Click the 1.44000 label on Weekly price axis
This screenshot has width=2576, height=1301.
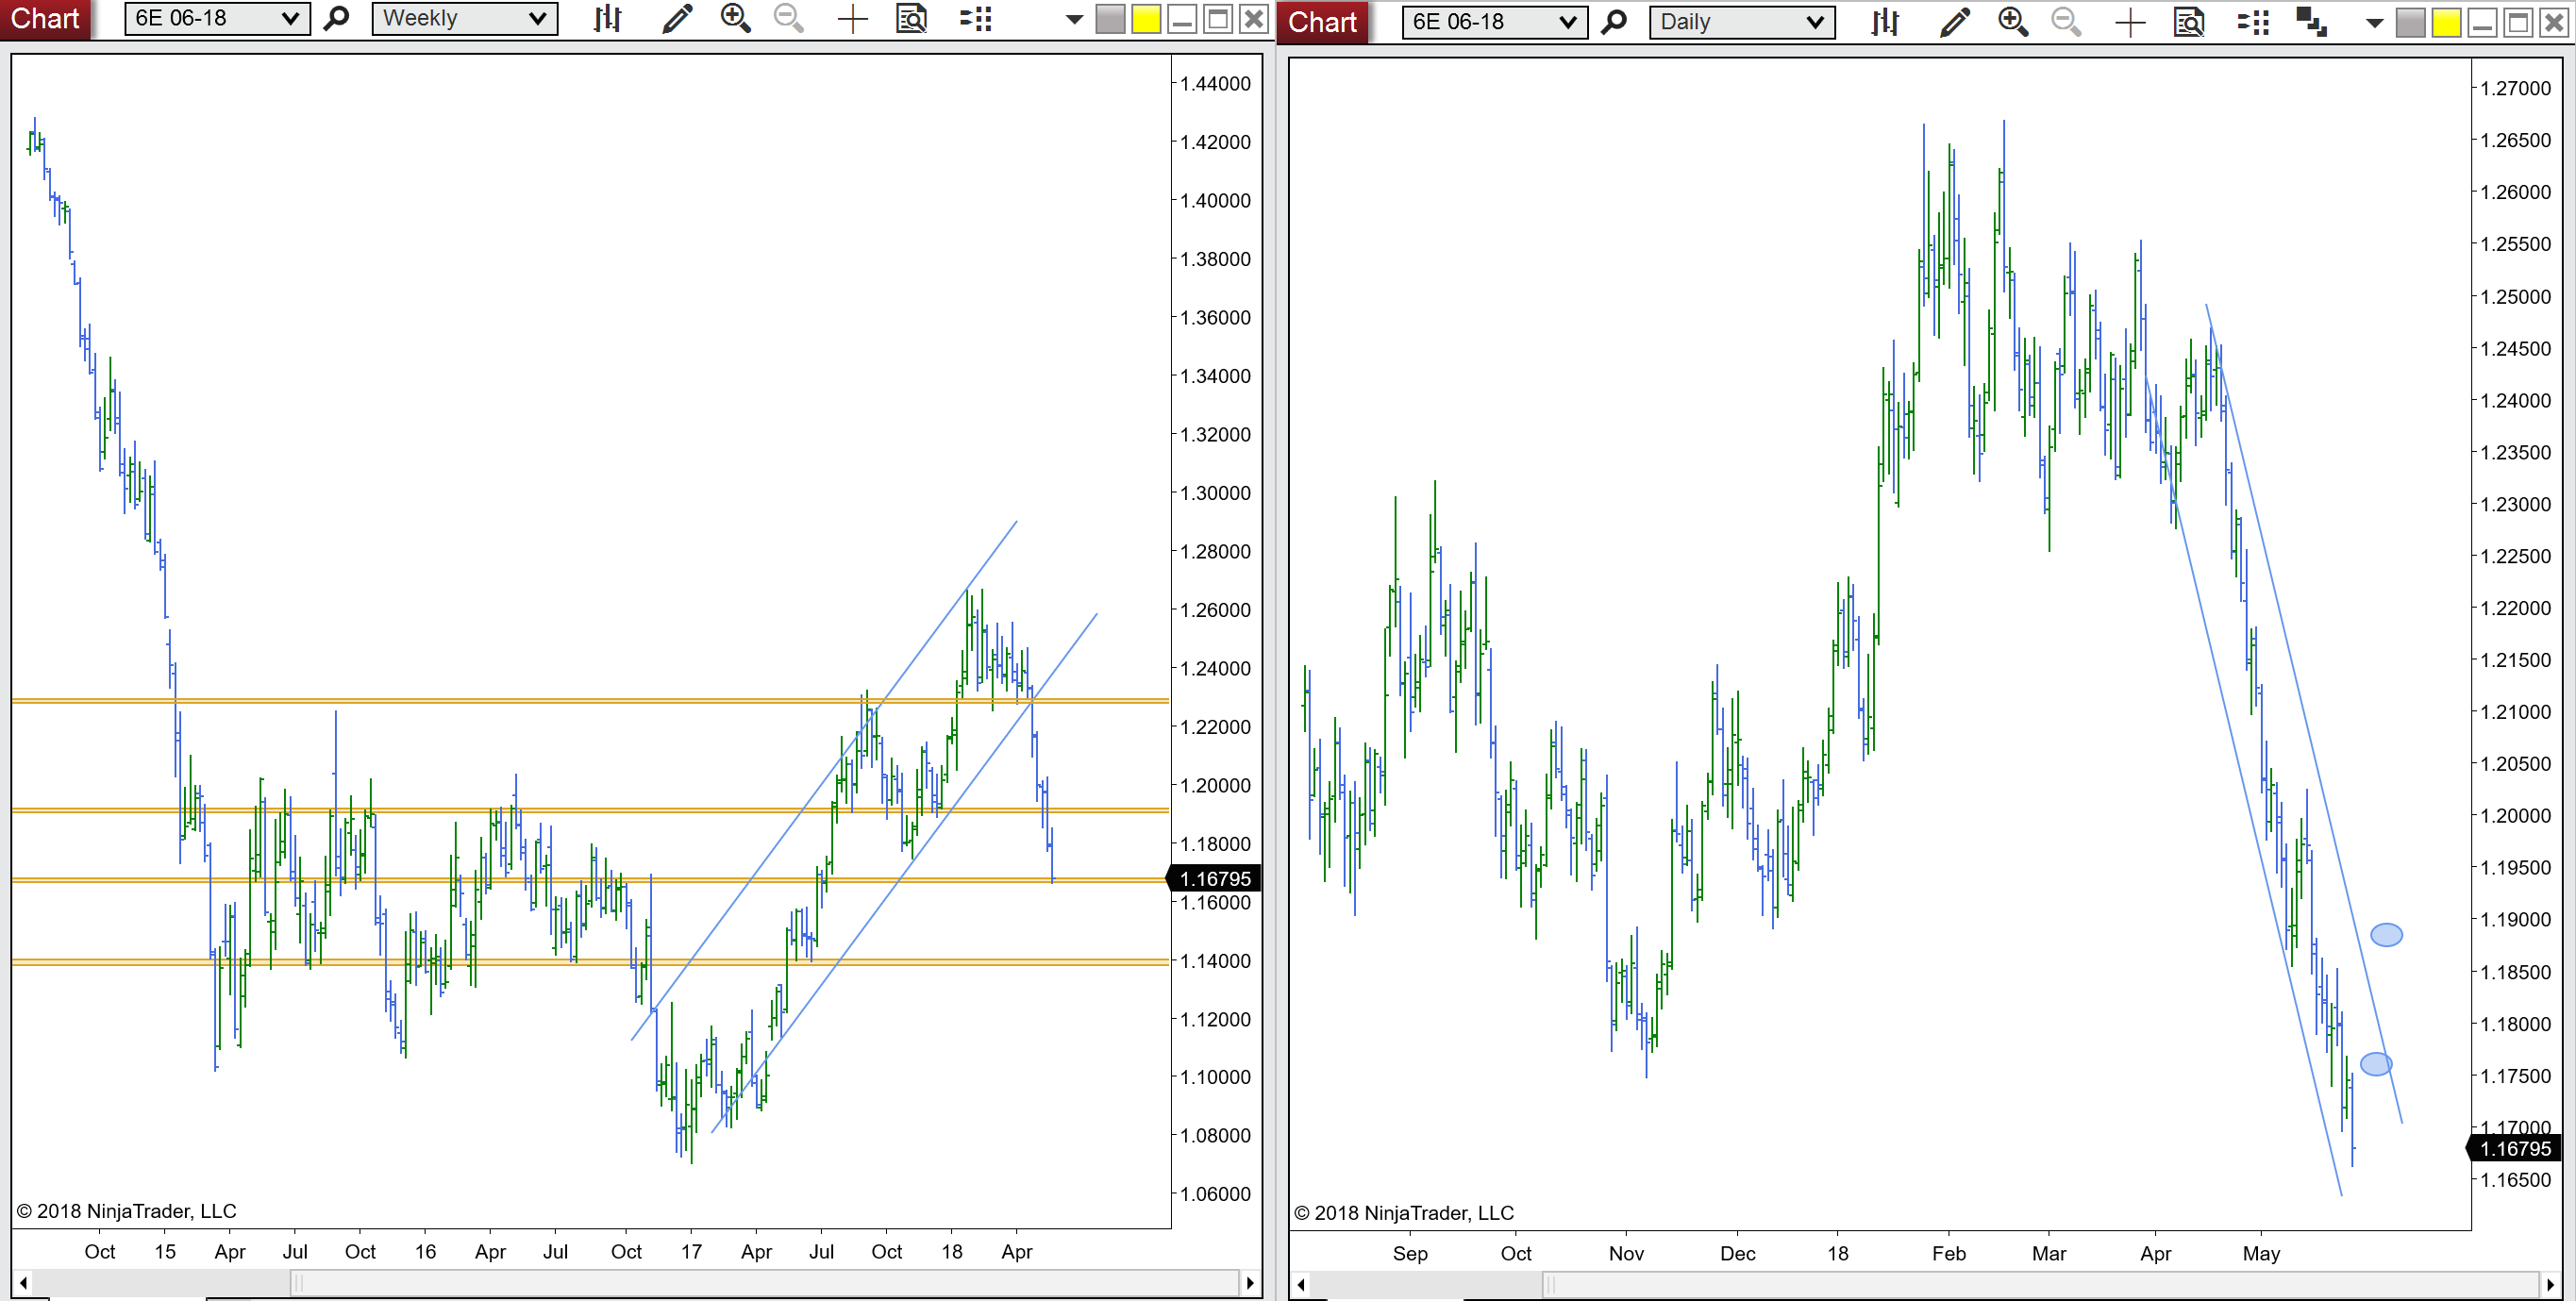pyautogui.click(x=1215, y=83)
